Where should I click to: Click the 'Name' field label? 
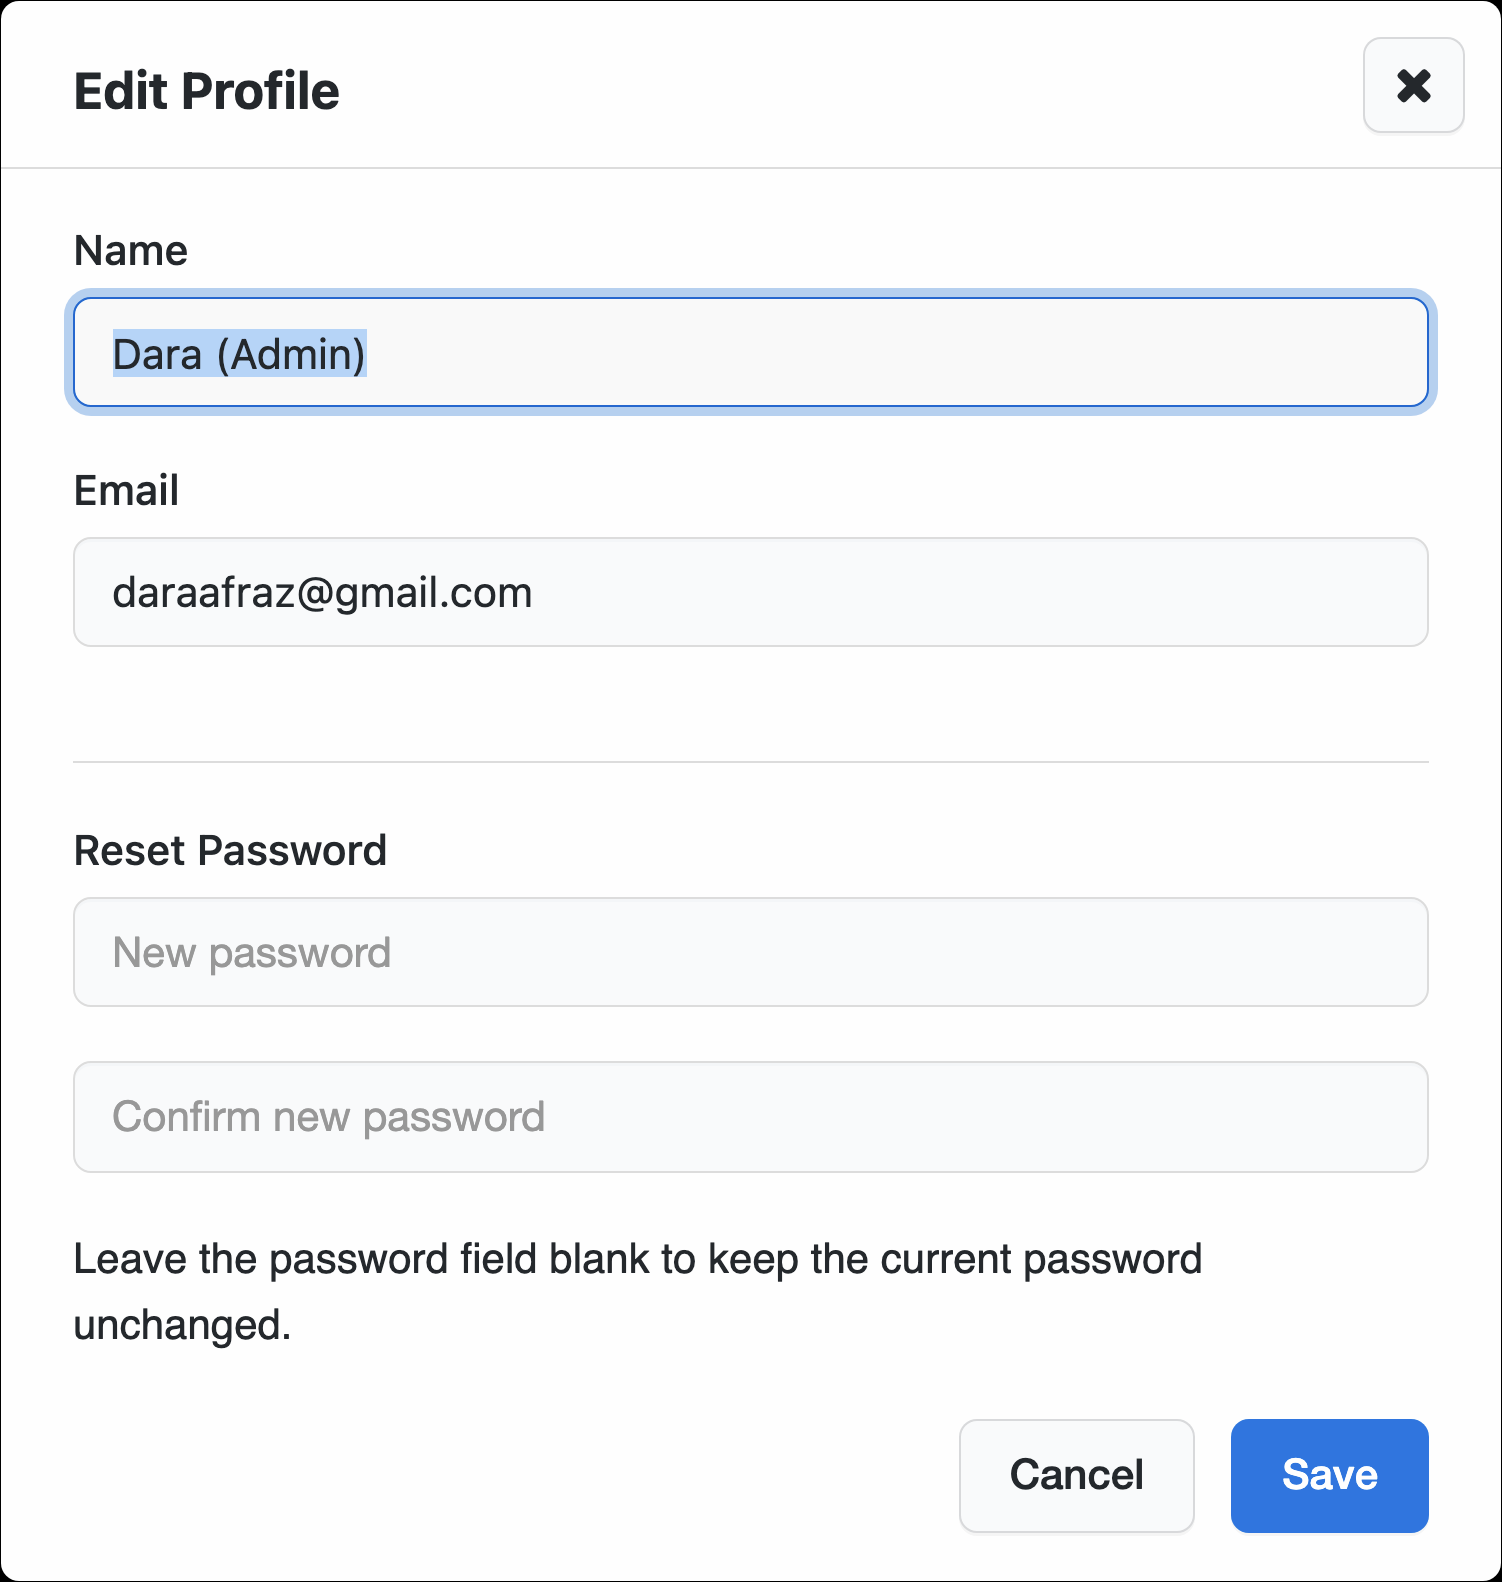coord(131,250)
